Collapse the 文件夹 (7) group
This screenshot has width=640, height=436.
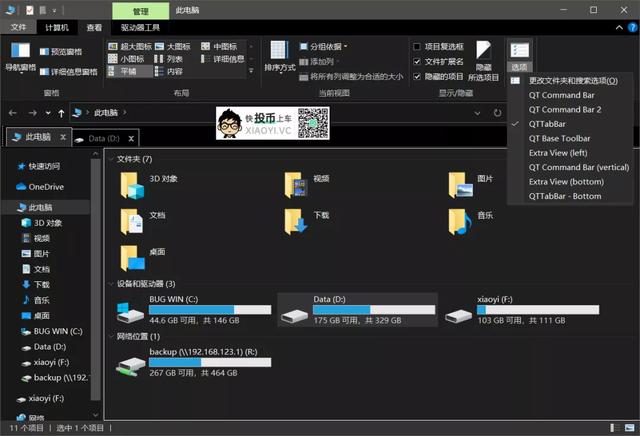pyautogui.click(x=111, y=159)
